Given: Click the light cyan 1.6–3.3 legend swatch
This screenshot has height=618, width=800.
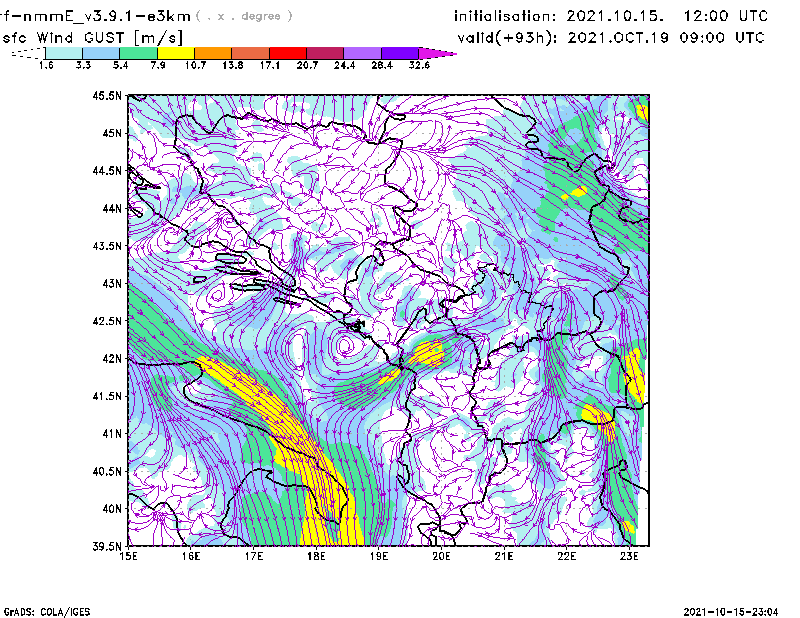Looking at the screenshot, I should pyautogui.click(x=64, y=53).
